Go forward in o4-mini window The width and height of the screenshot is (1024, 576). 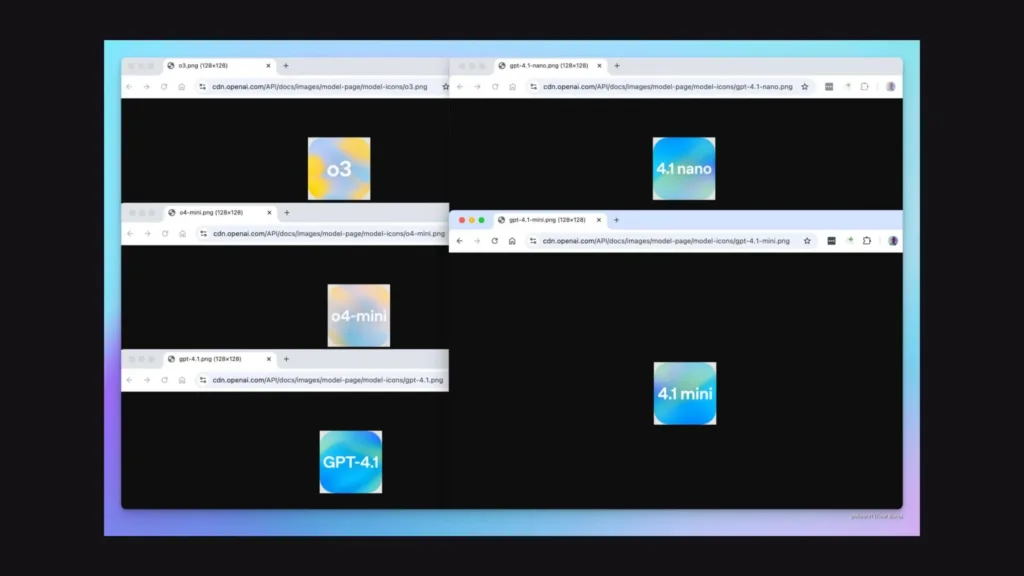tap(147, 234)
